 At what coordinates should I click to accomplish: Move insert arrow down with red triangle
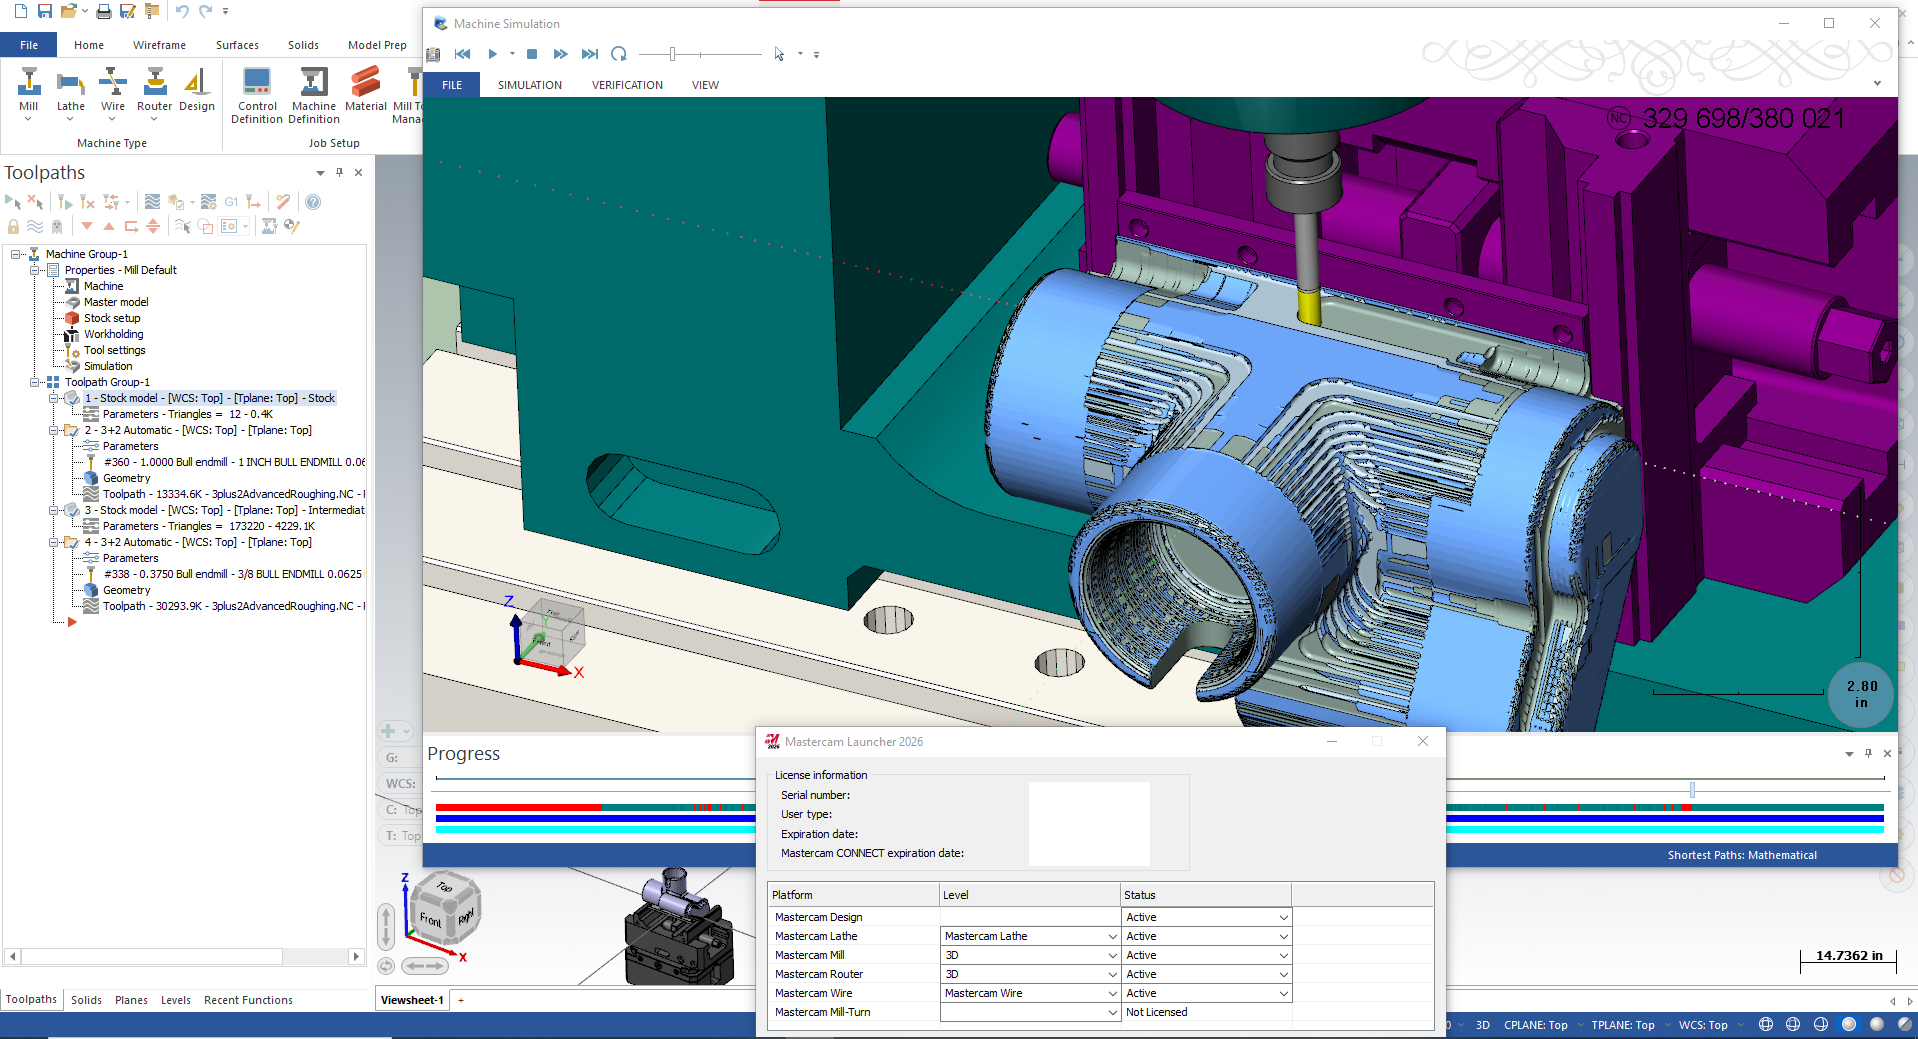point(87,226)
